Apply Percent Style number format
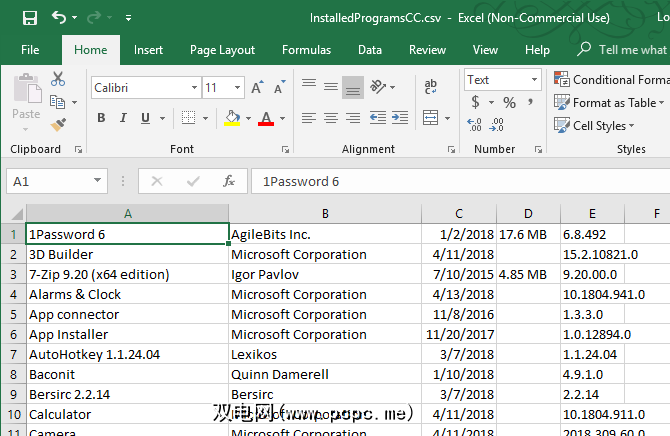 tap(509, 103)
